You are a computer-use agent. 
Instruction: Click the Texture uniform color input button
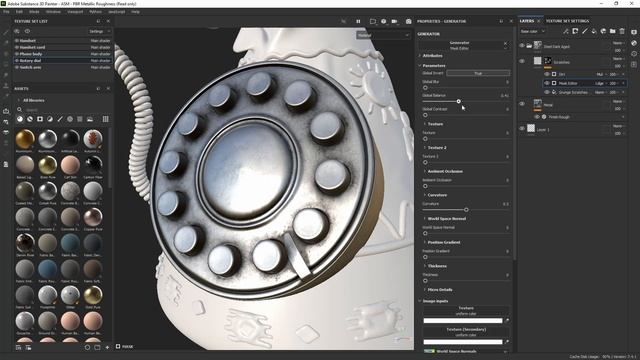point(466,311)
